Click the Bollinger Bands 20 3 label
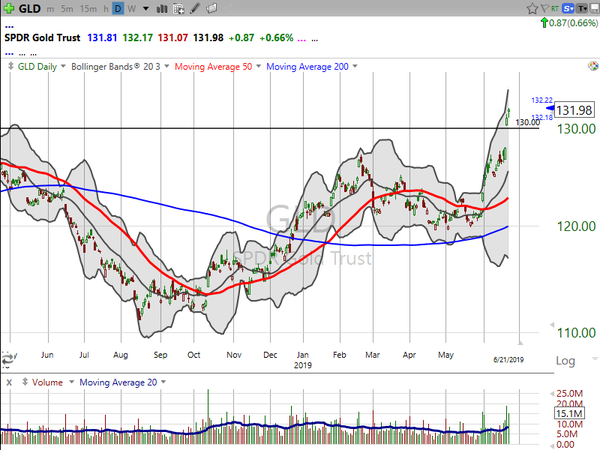The image size is (600, 450). coord(116,67)
